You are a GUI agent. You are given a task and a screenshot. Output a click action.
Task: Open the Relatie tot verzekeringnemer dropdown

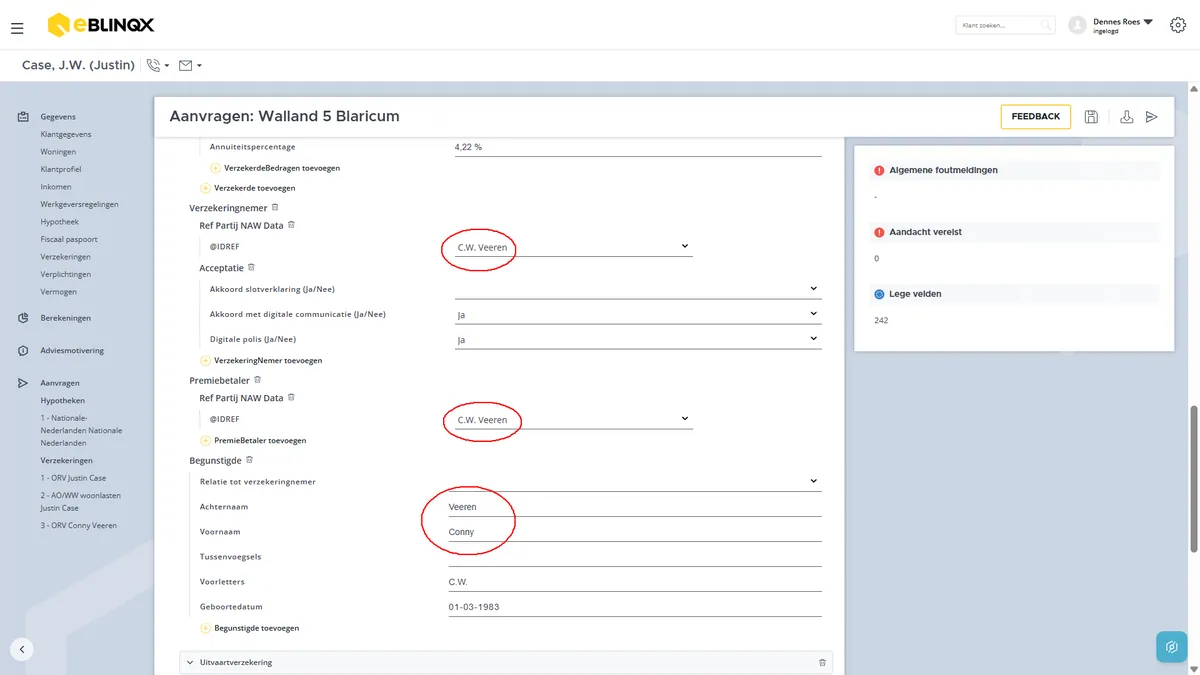pyautogui.click(x=637, y=481)
